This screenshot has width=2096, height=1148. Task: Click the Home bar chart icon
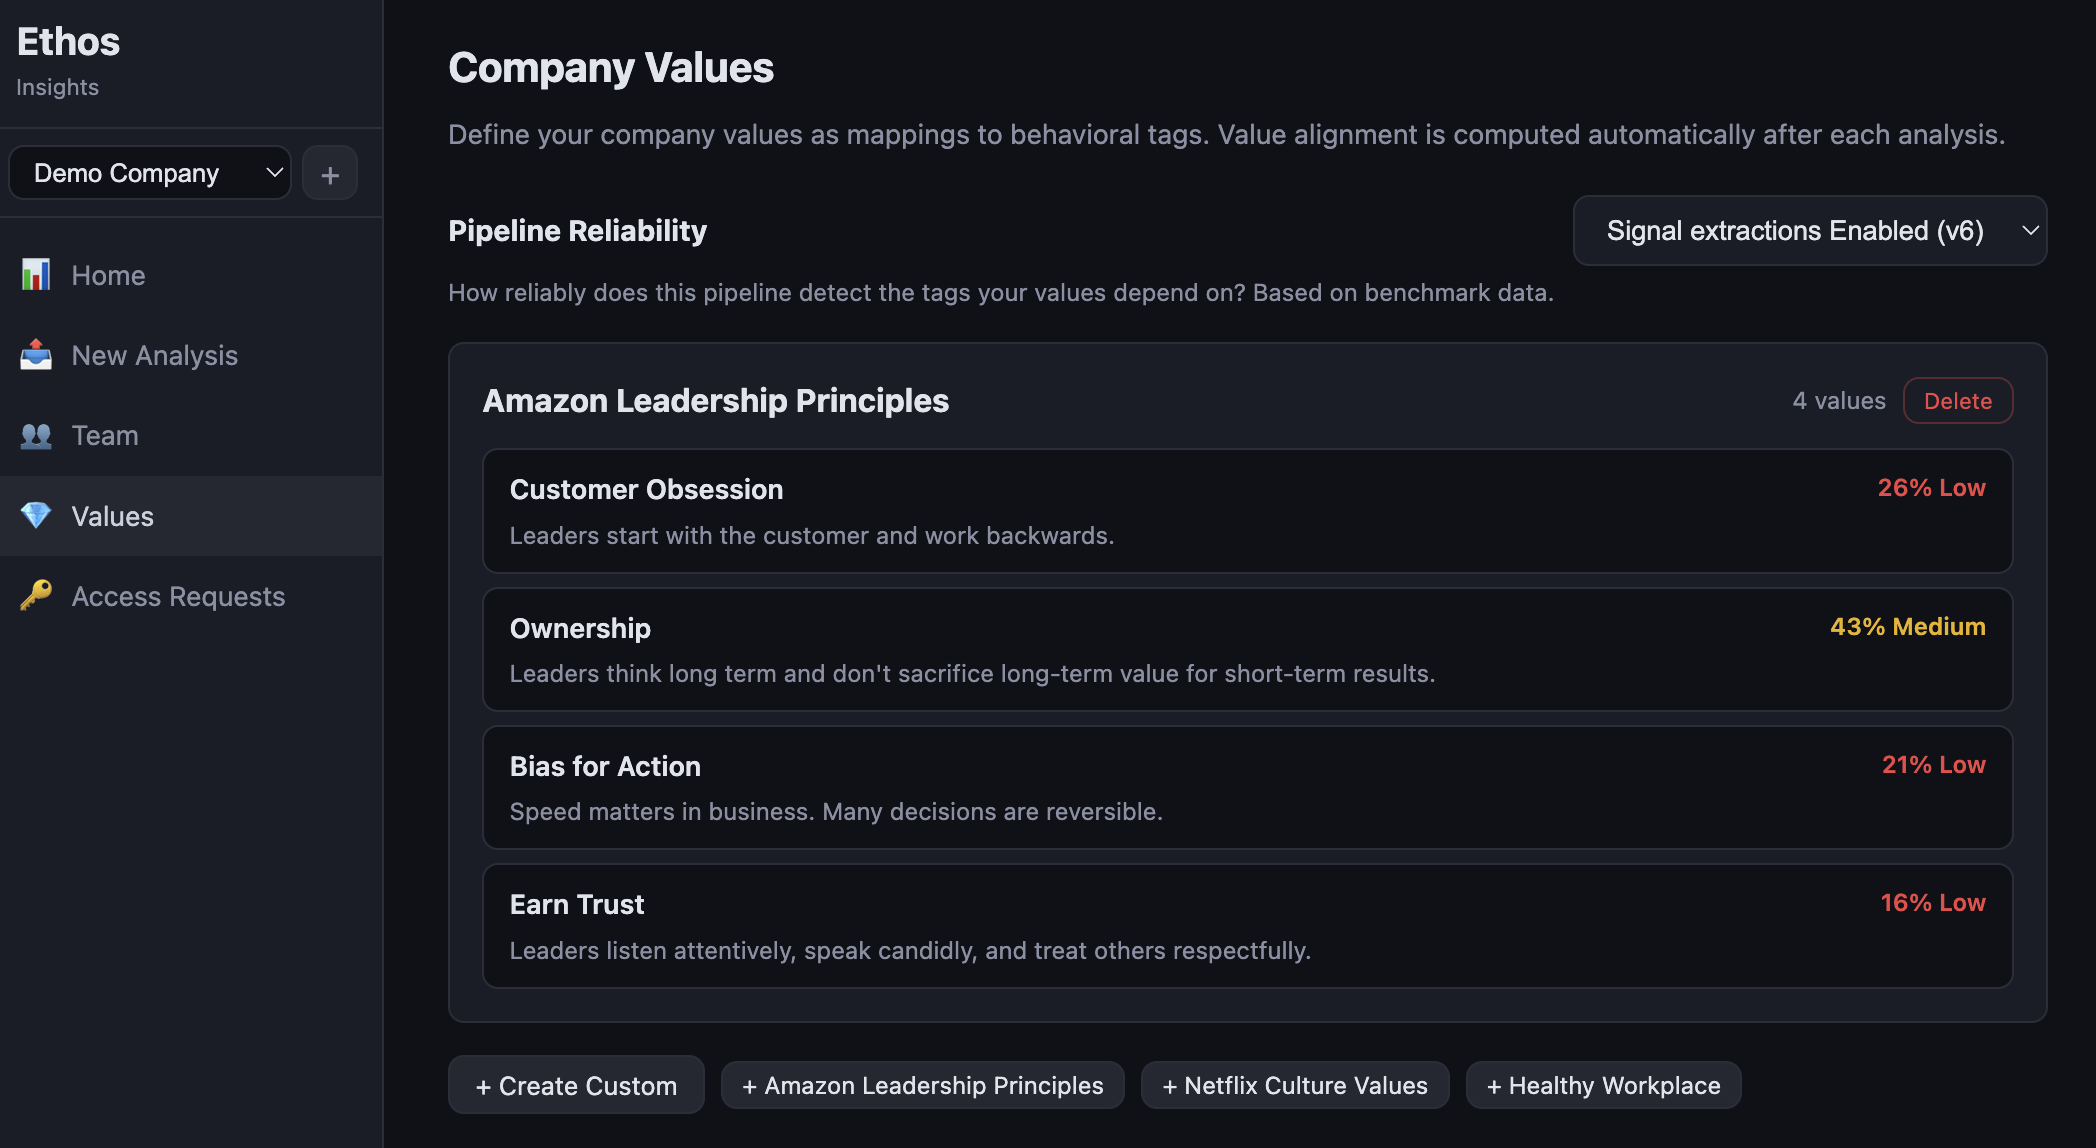click(x=36, y=275)
